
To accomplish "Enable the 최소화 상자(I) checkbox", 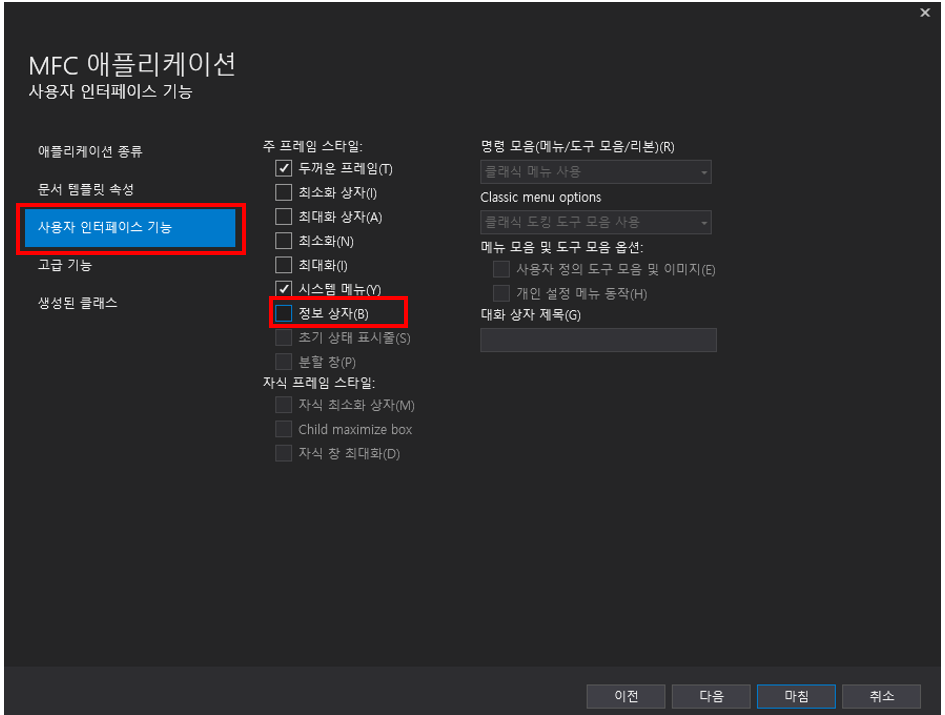I will tap(283, 192).
